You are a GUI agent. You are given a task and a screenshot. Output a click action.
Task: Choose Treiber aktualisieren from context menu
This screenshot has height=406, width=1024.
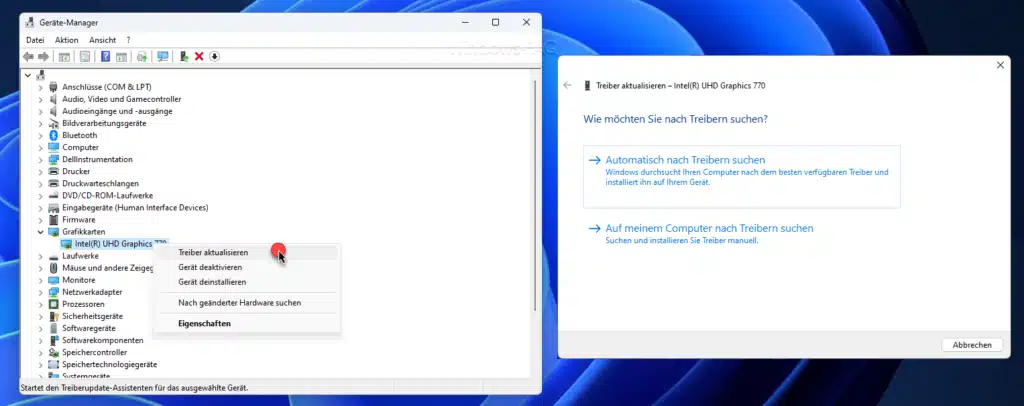click(246, 253)
